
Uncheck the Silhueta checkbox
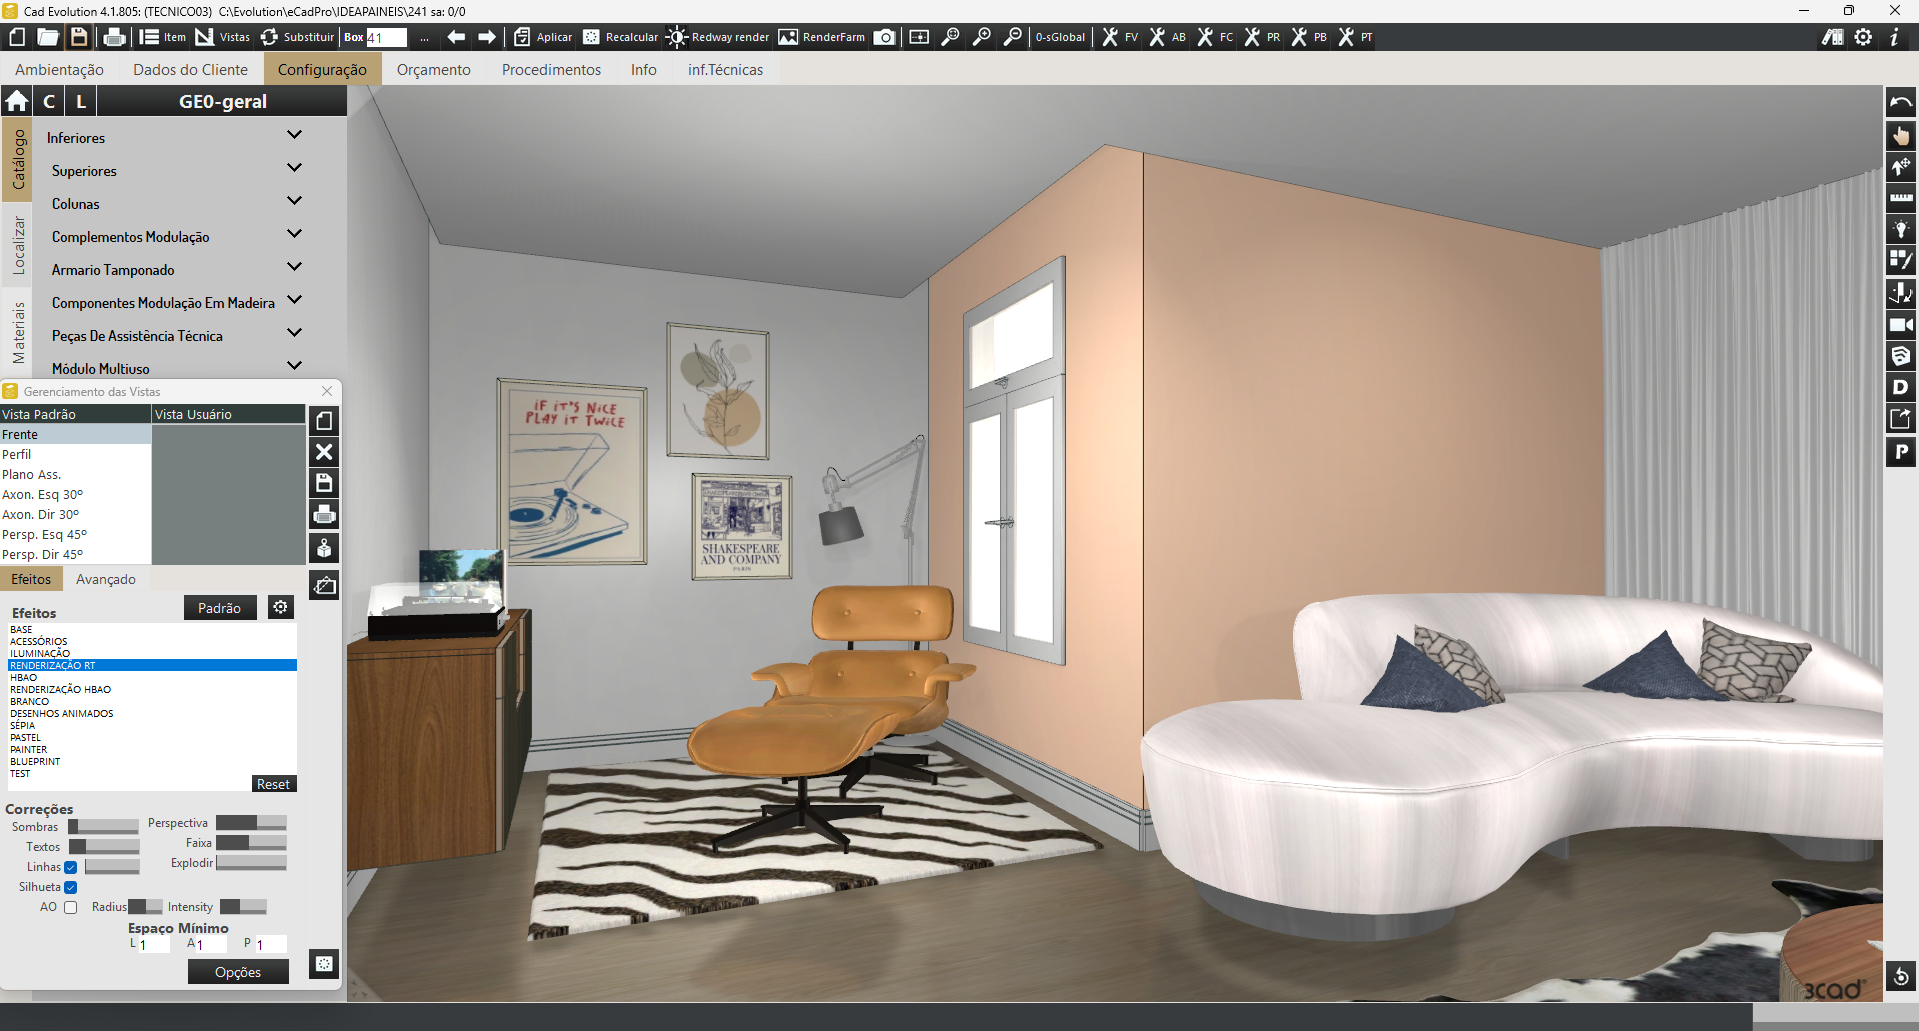tap(71, 887)
